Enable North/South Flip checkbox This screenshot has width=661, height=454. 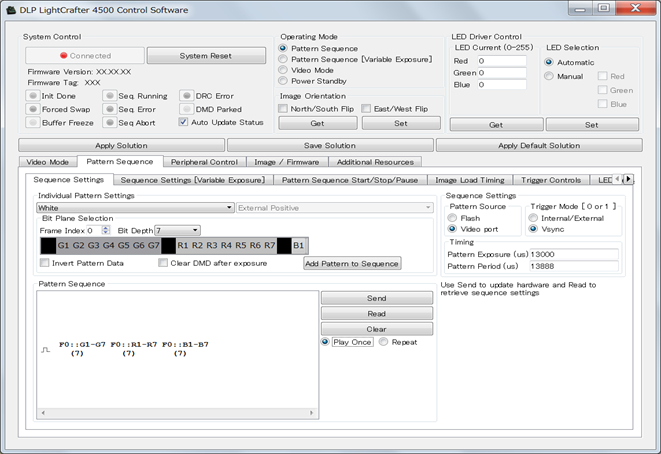click(x=283, y=109)
